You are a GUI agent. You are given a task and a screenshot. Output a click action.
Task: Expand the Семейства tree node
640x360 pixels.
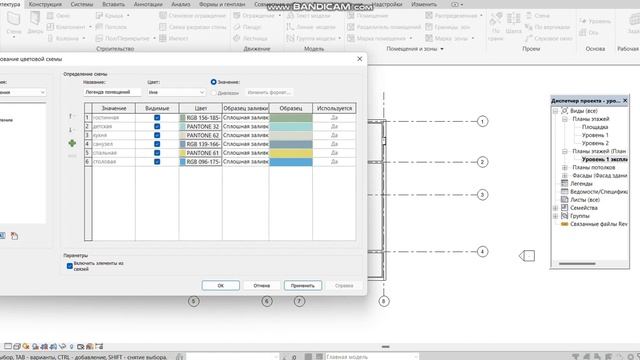tap(556, 208)
